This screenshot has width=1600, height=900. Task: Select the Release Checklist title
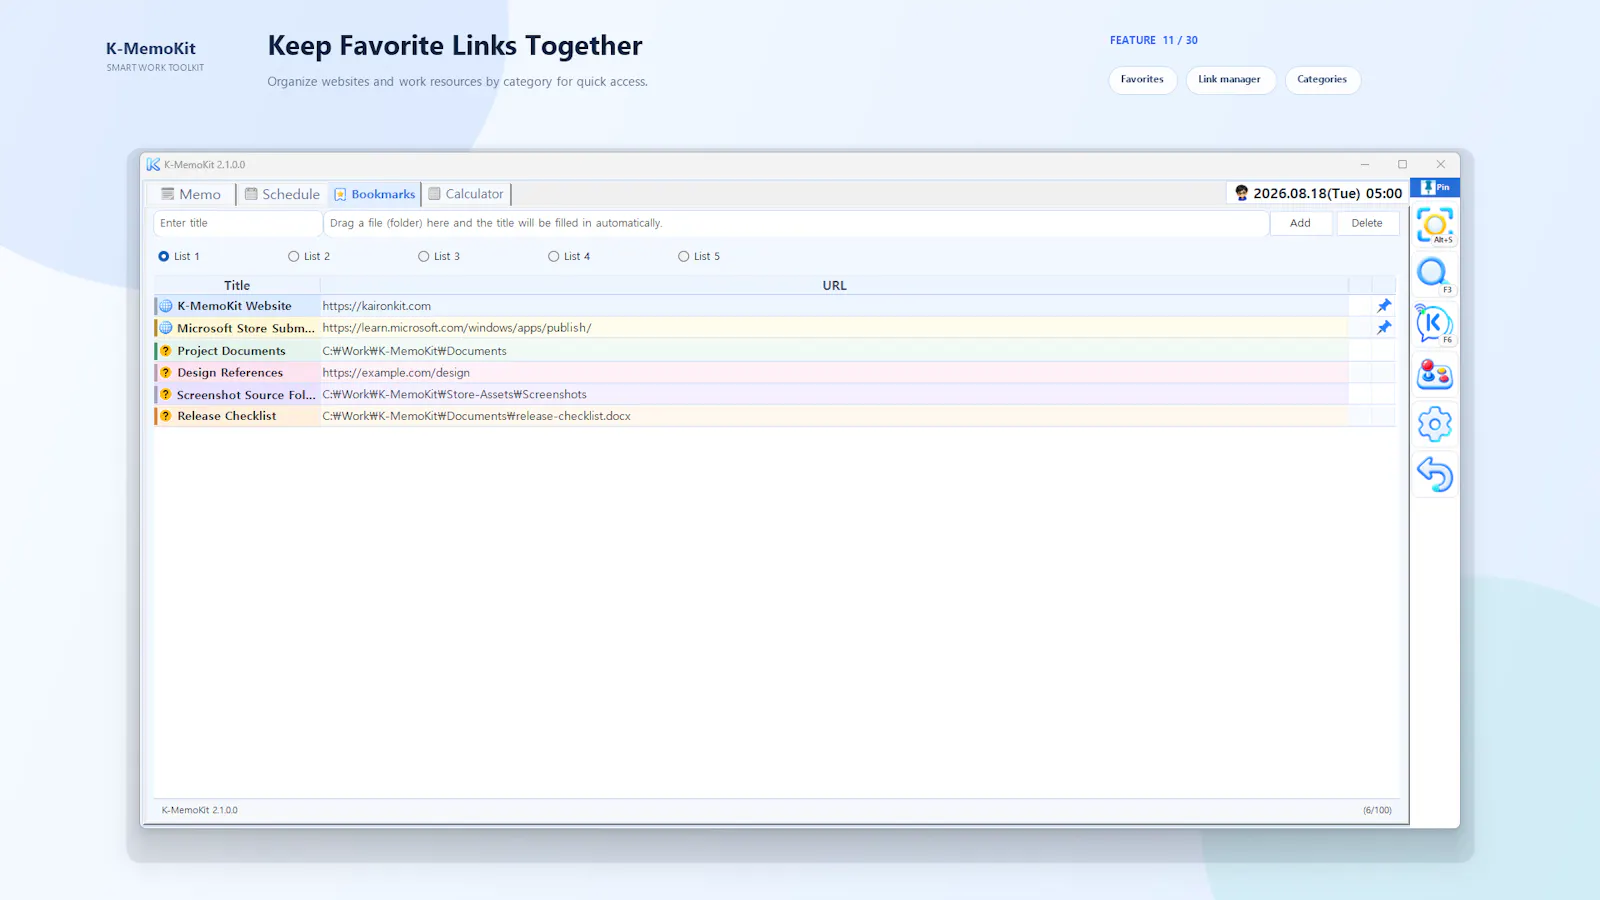pyautogui.click(x=227, y=416)
